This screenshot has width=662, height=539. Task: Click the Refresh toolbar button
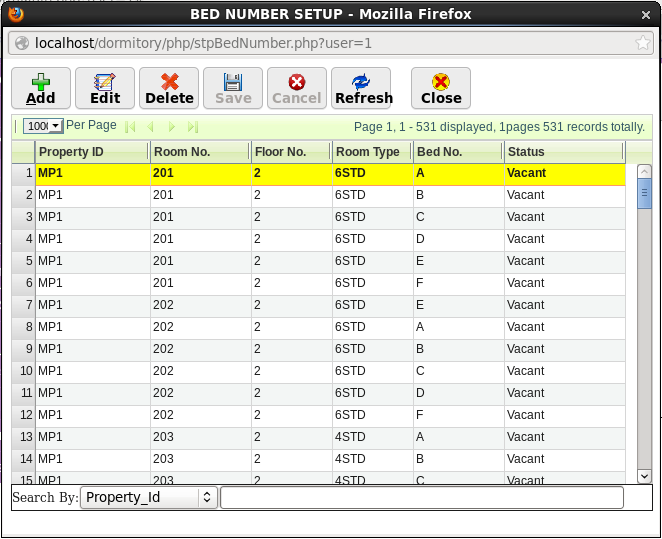point(363,88)
